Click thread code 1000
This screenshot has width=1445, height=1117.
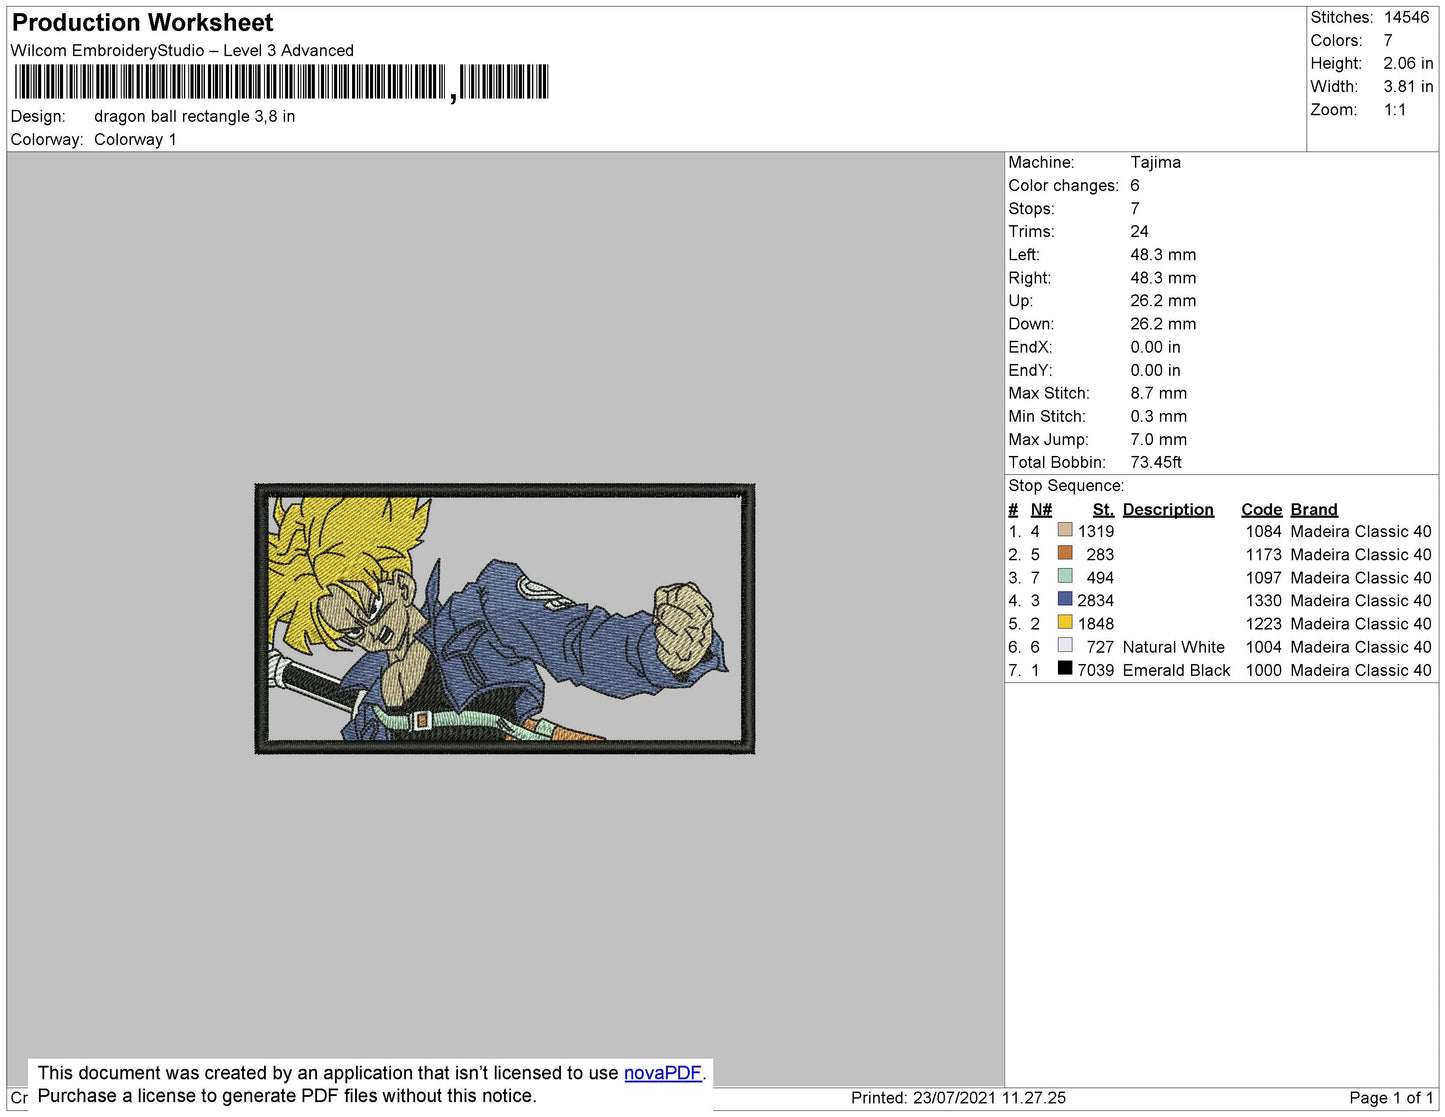(x=1263, y=670)
